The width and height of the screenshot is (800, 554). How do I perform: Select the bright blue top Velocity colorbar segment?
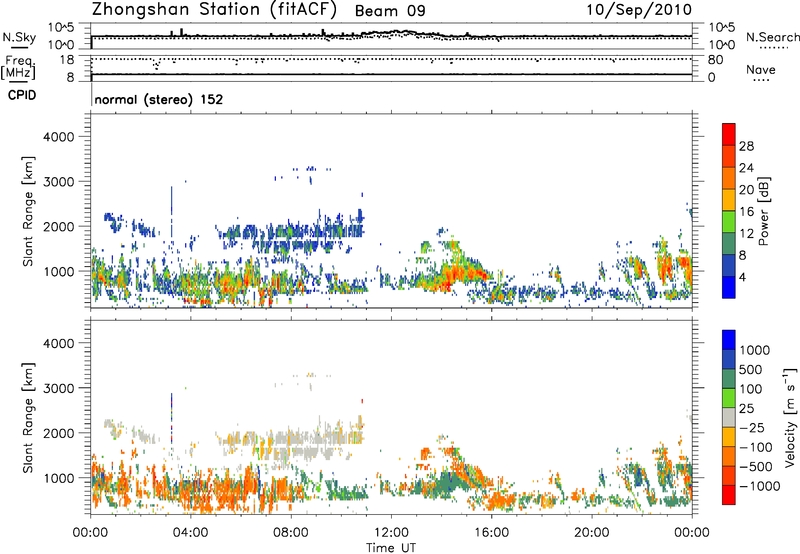[729, 340]
